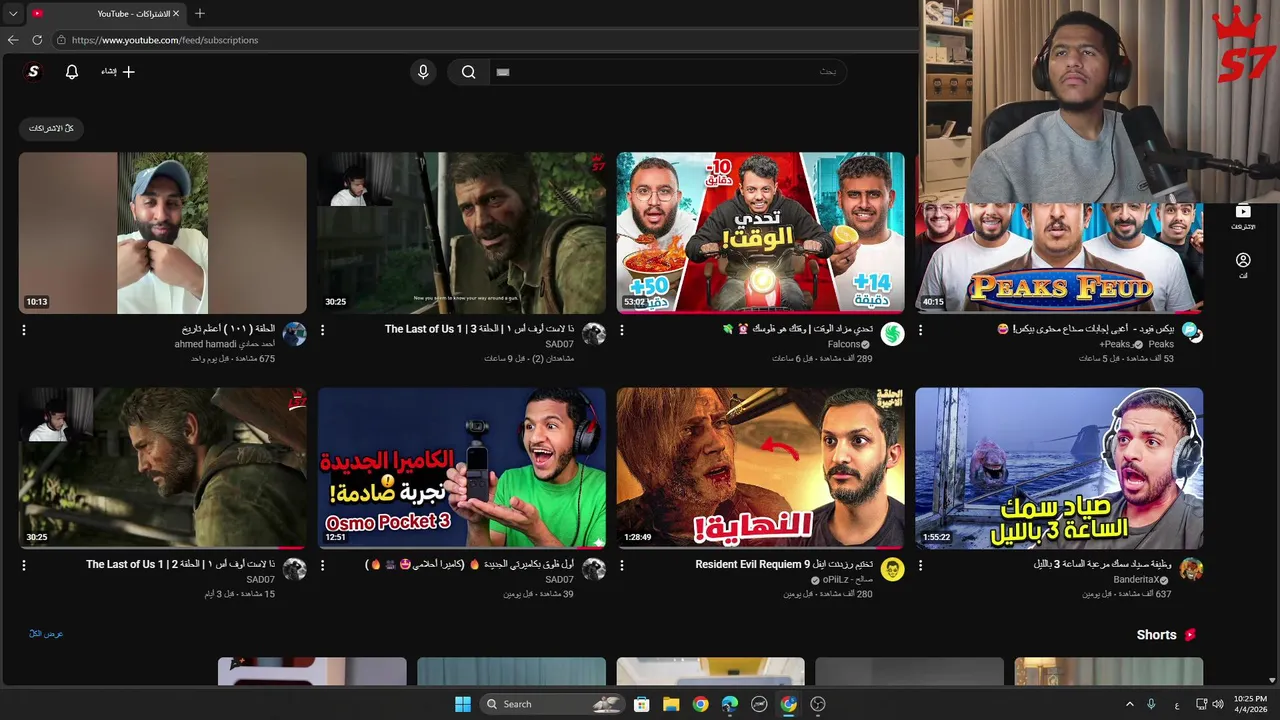Open SAD07 avatar beside Last of Us episode 3
Viewport: 1280px width, 720px height.
coord(594,334)
